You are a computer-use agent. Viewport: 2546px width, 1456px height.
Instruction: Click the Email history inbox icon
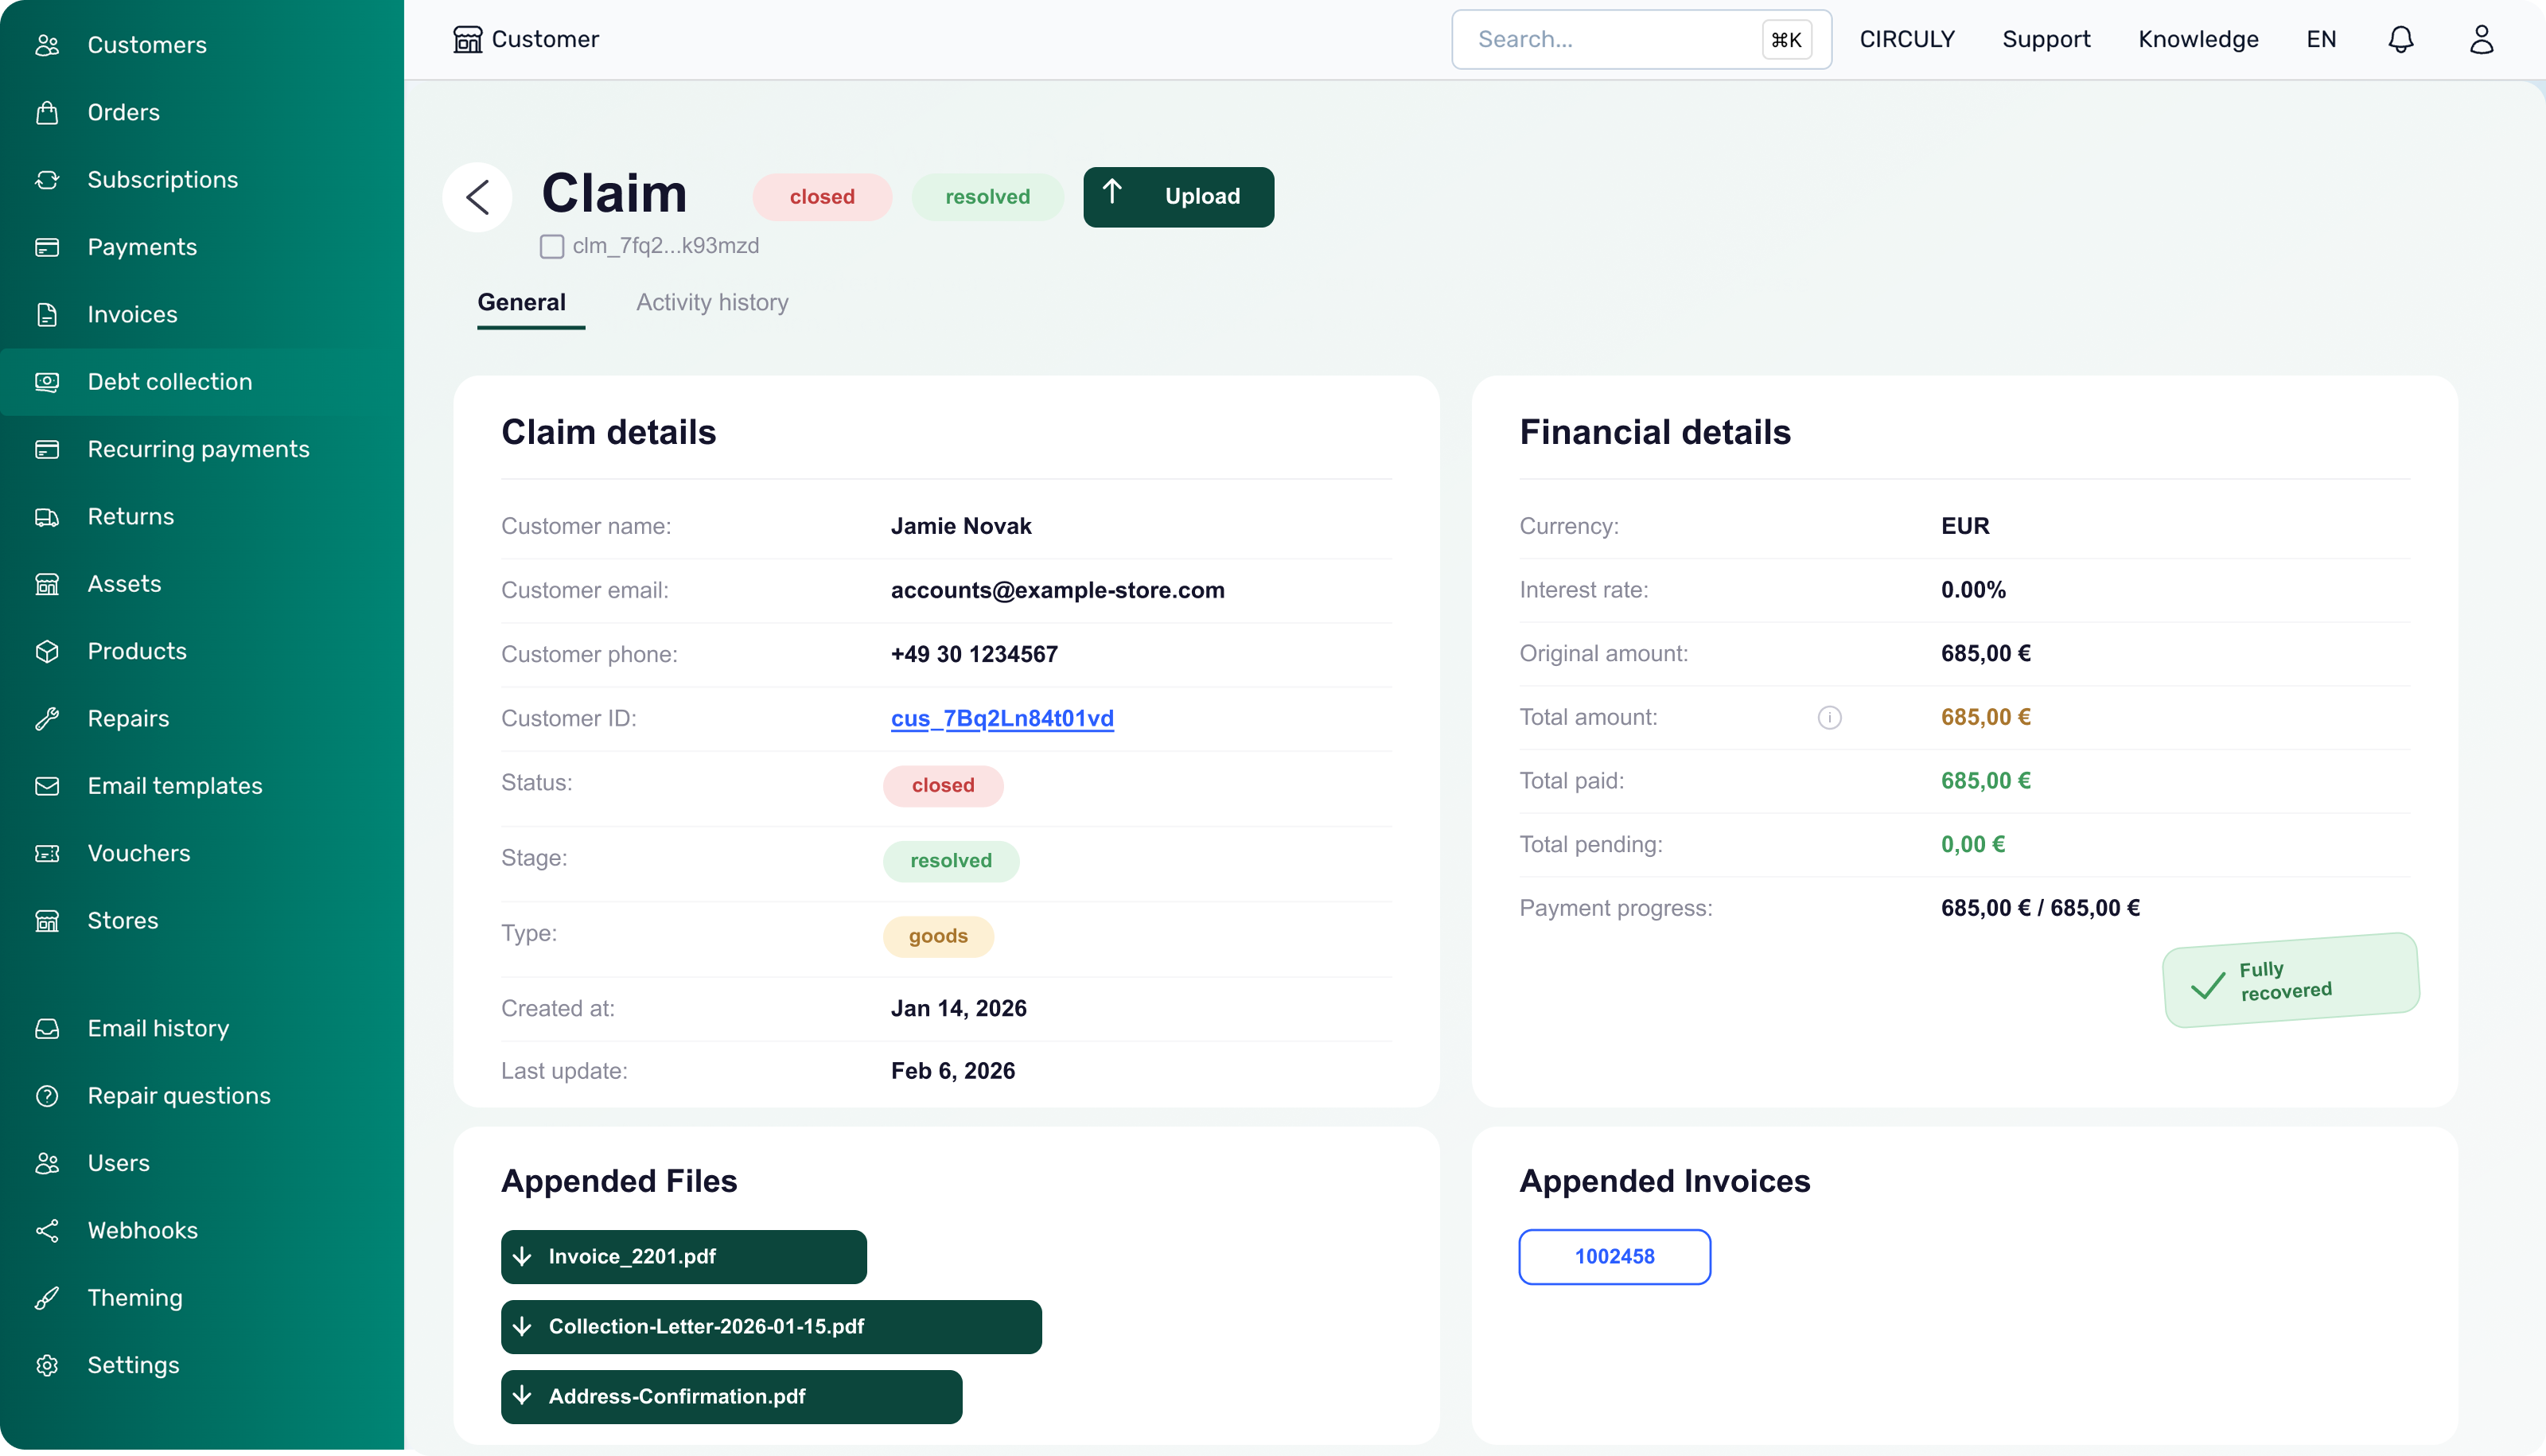click(x=47, y=1029)
